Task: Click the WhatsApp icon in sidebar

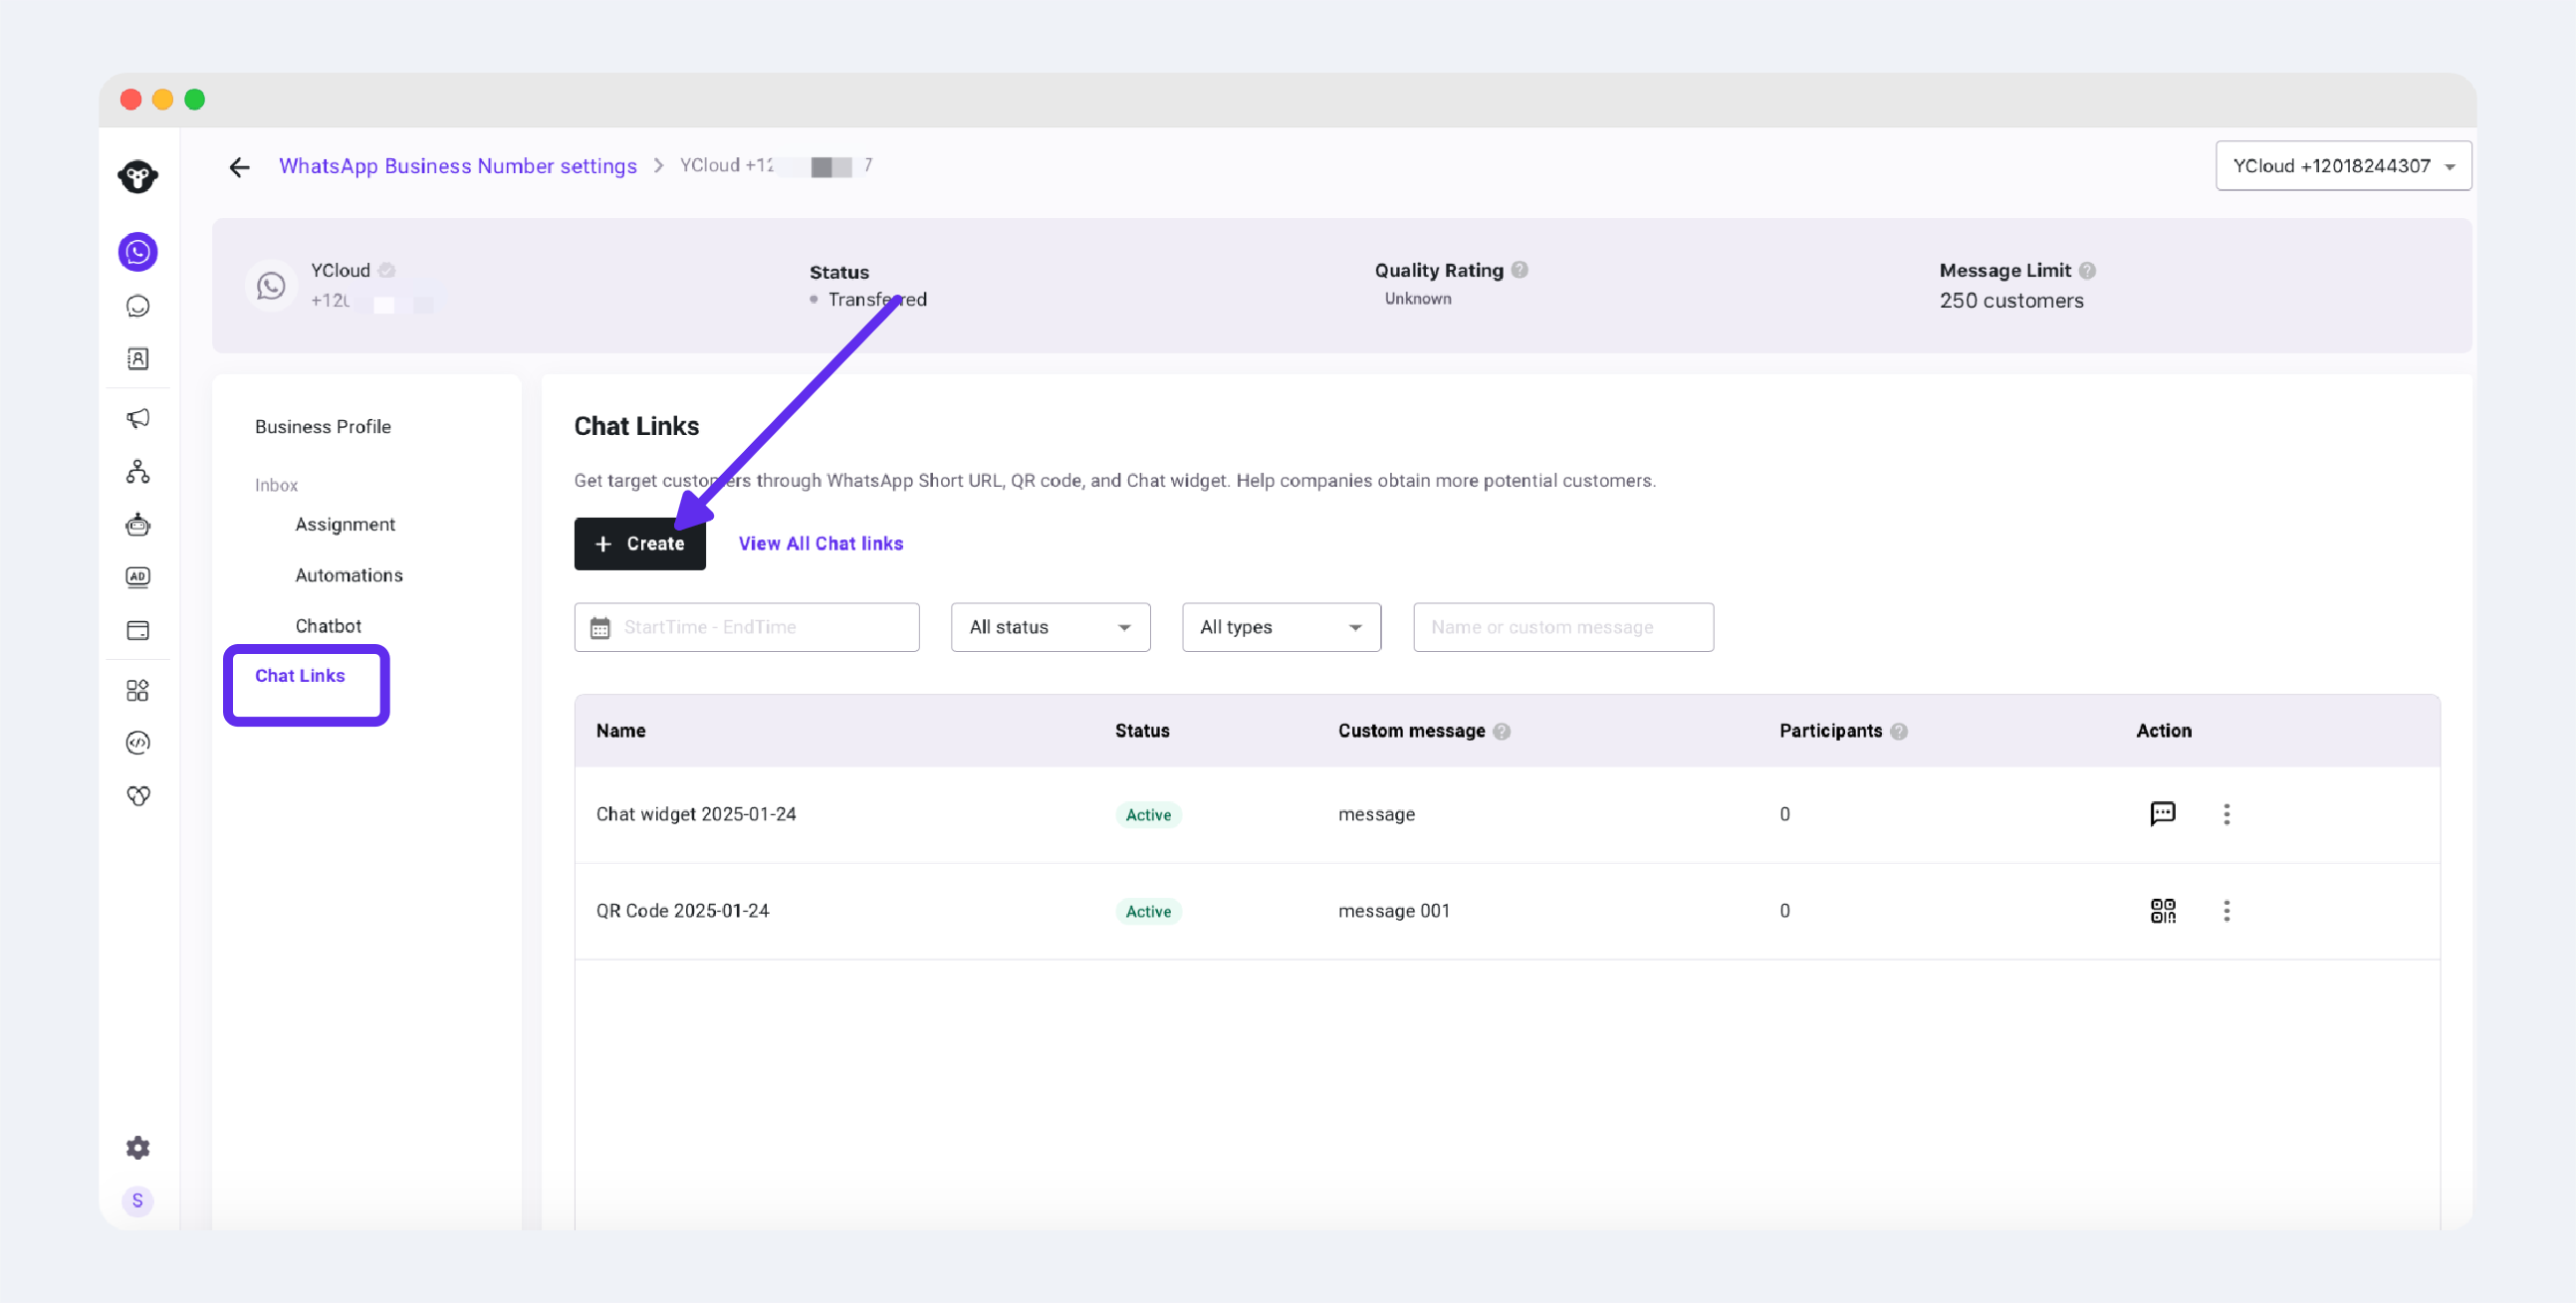Action: click(x=138, y=252)
